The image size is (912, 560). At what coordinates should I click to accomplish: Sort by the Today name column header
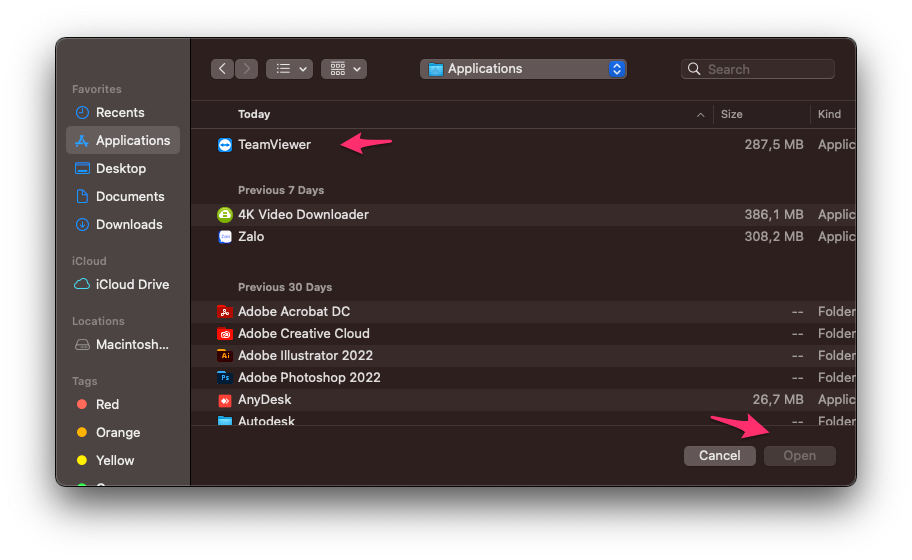click(x=254, y=114)
